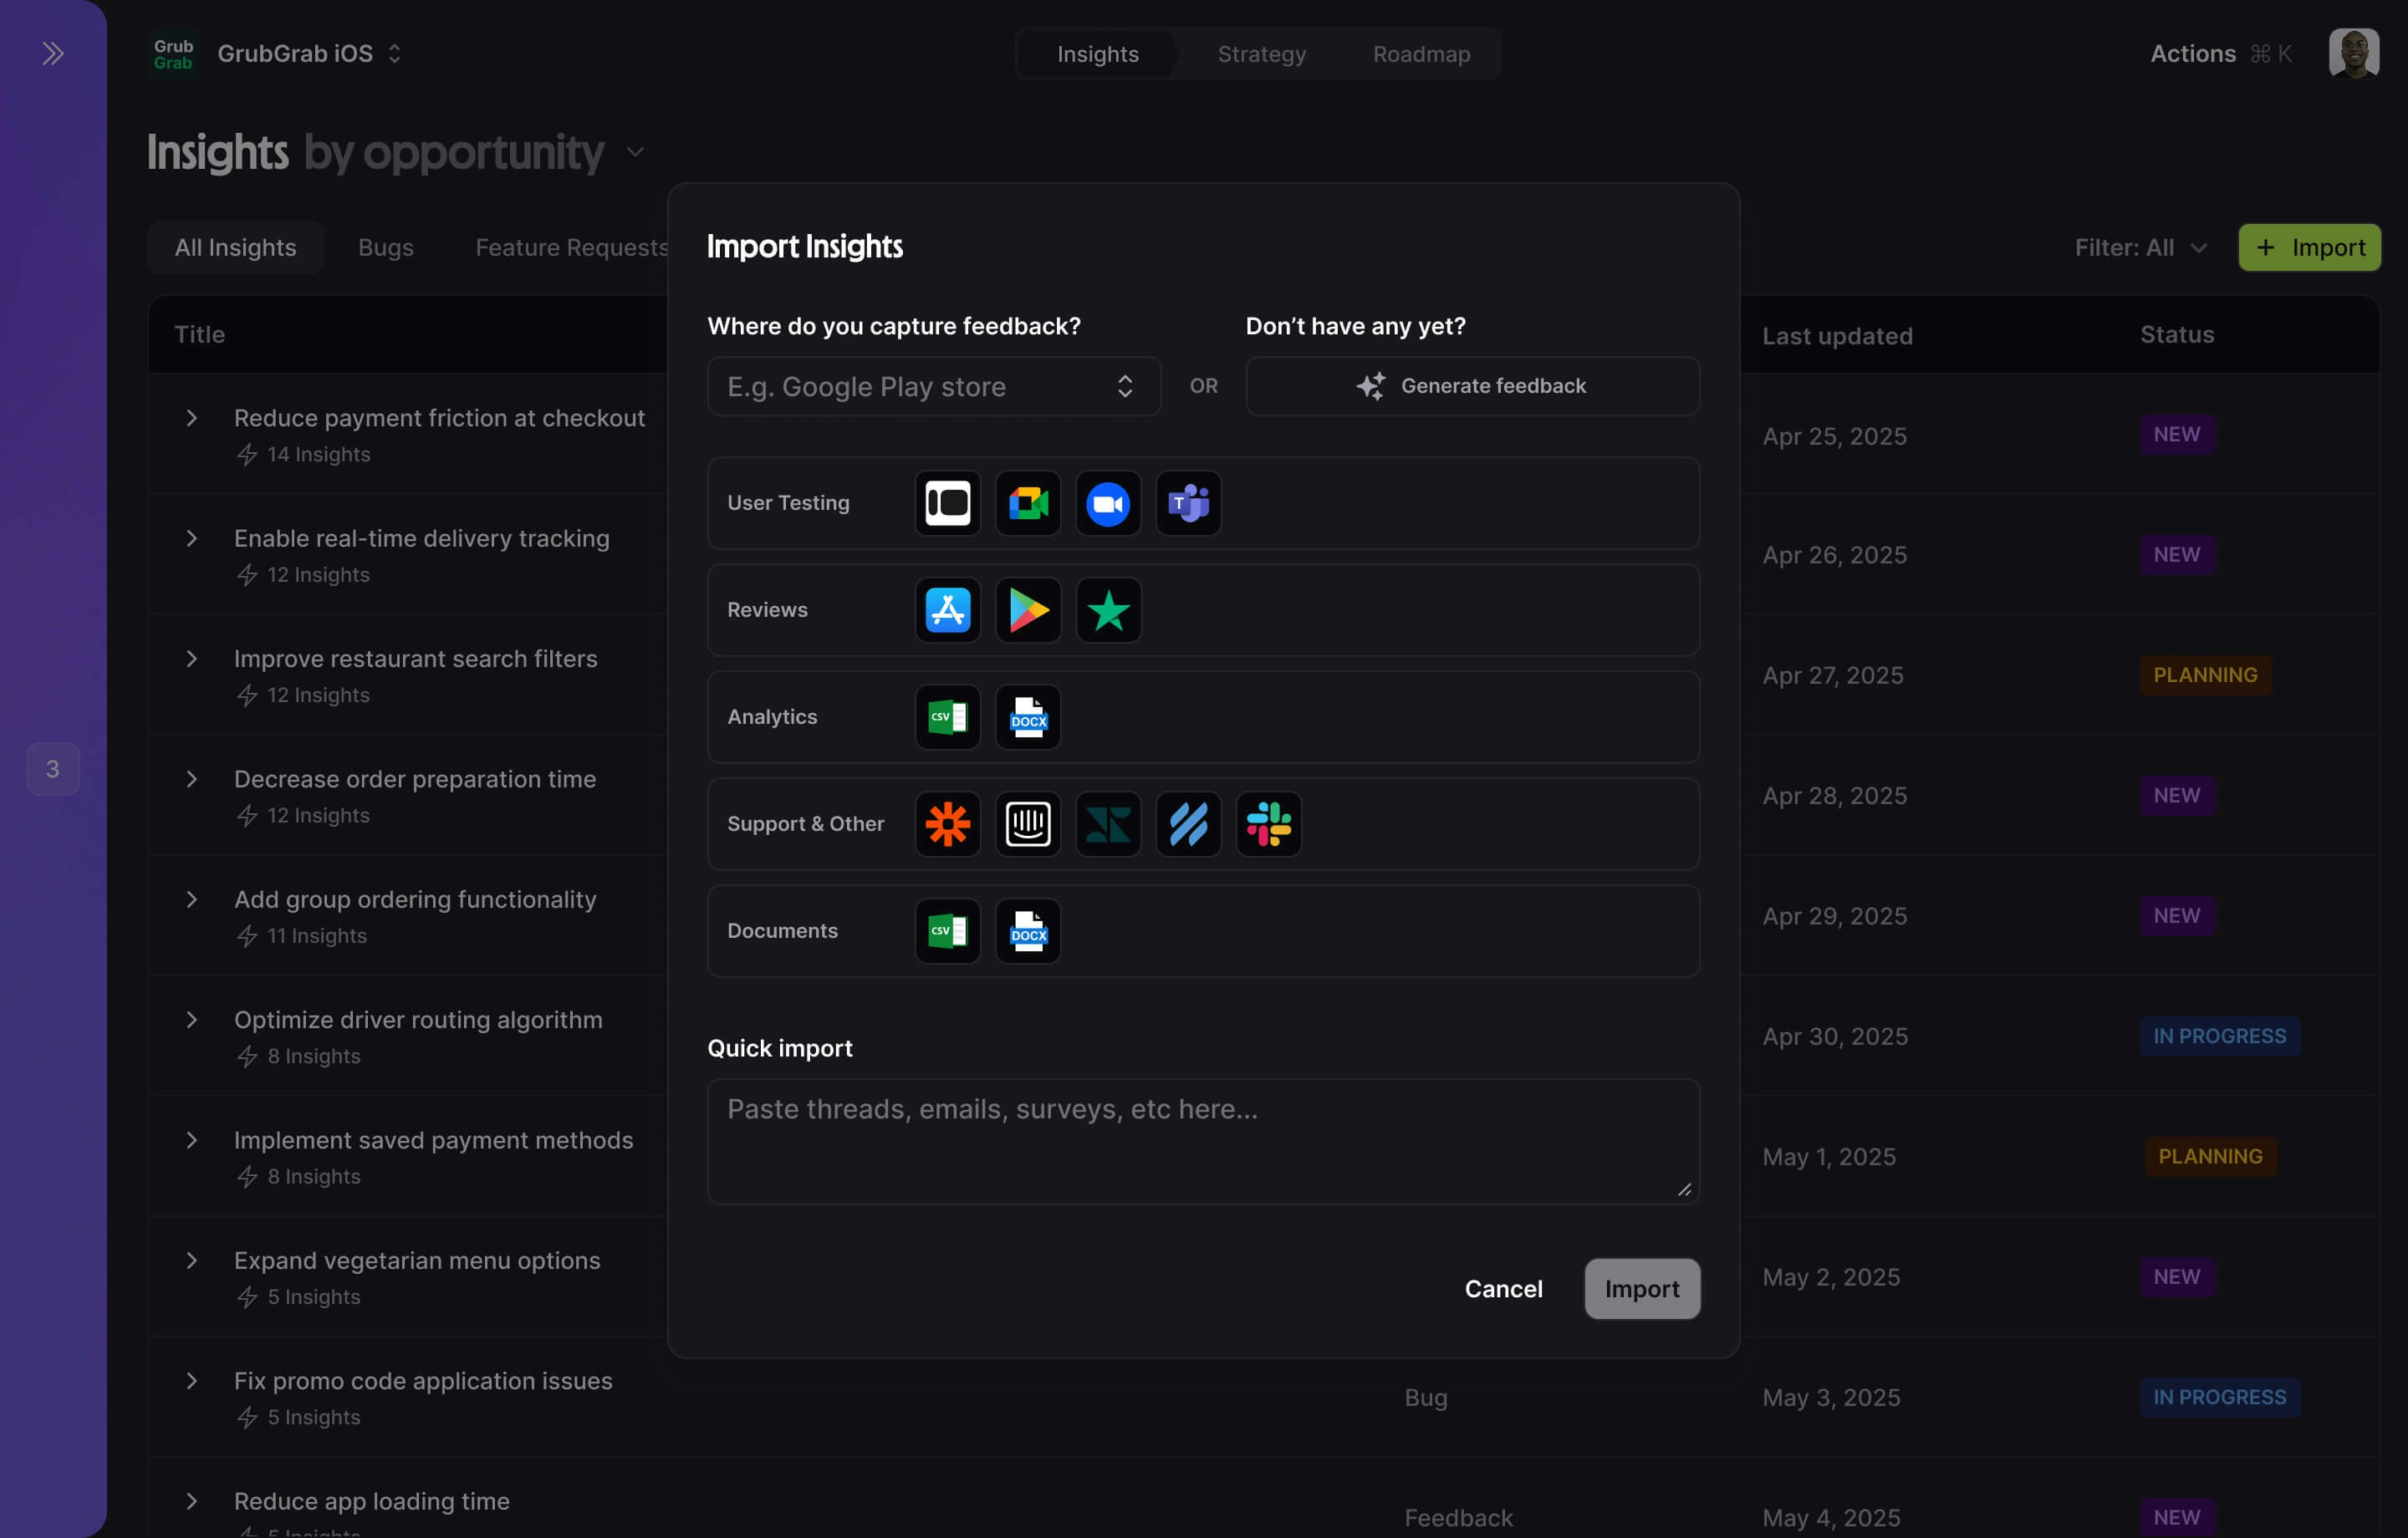Click the Trustpilot star icon under Reviews
The height and width of the screenshot is (1538, 2408).
tap(1107, 610)
